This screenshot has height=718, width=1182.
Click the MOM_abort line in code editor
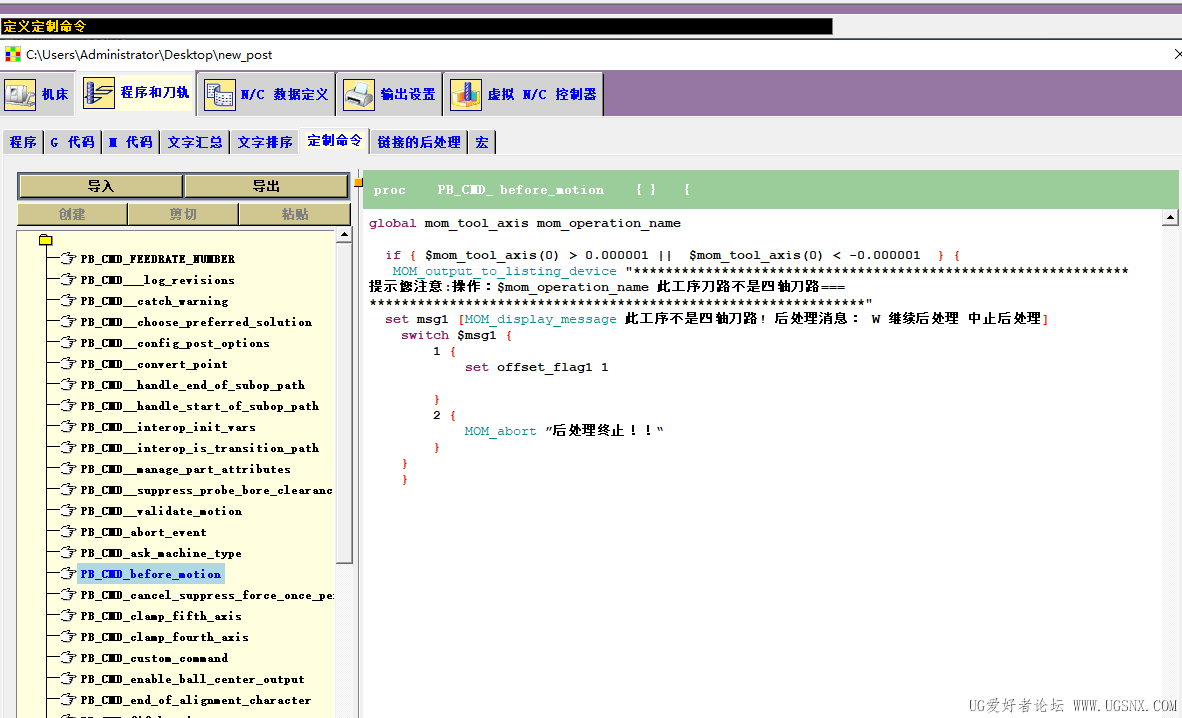564,431
